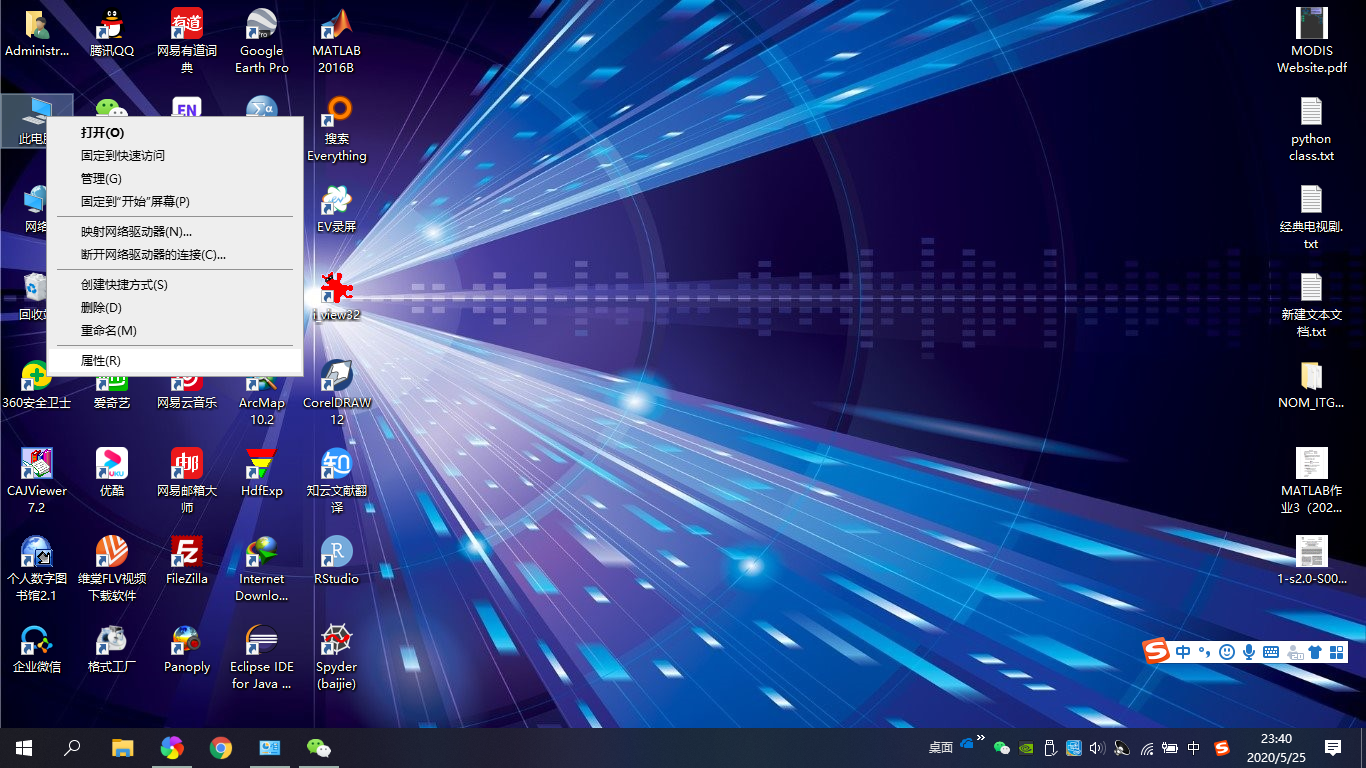Screen dimensions: 1366x768
Task: Toggle punctuation mode on Sogou bar
Action: [1205, 652]
